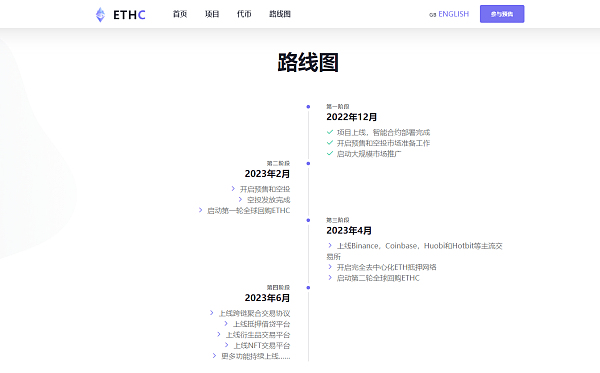Screen dimensions: 600x373
Task: Click the green checkmark beside 项目上线，智能合约部署完成
Action: (x=330, y=132)
